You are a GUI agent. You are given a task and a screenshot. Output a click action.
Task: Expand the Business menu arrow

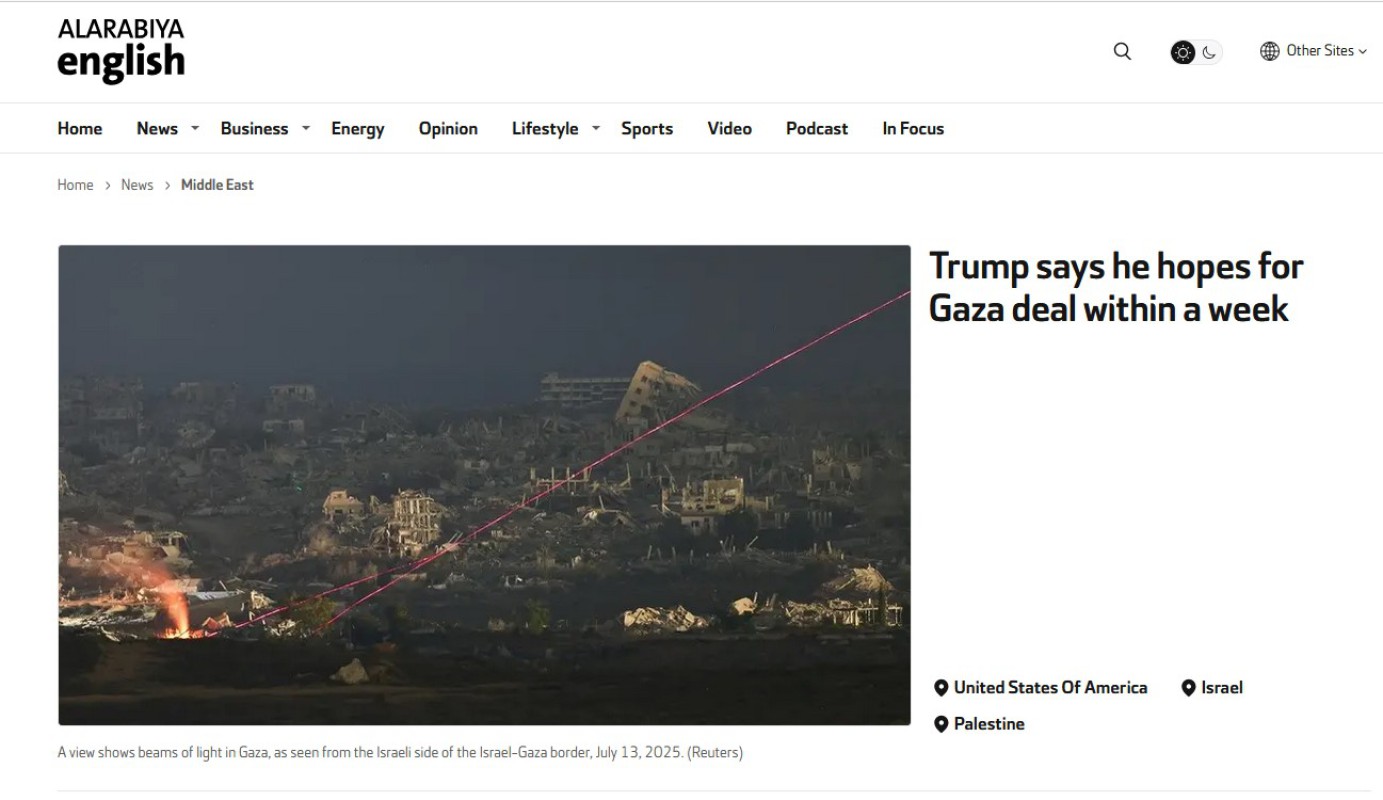306,128
